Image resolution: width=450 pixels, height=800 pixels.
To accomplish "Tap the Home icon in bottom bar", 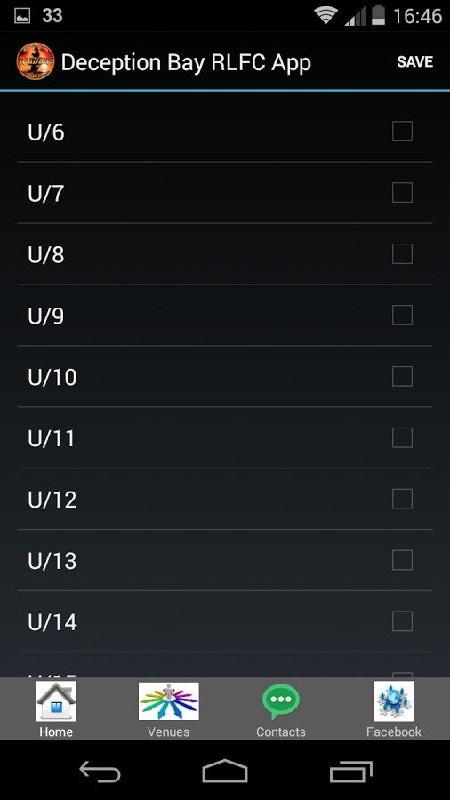I will (x=56, y=702).
